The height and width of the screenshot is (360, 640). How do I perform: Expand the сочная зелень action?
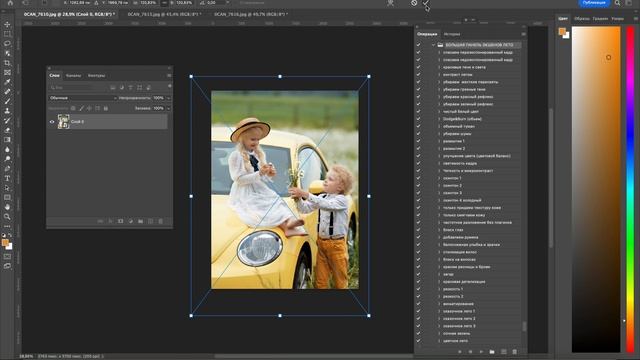(439, 333)
